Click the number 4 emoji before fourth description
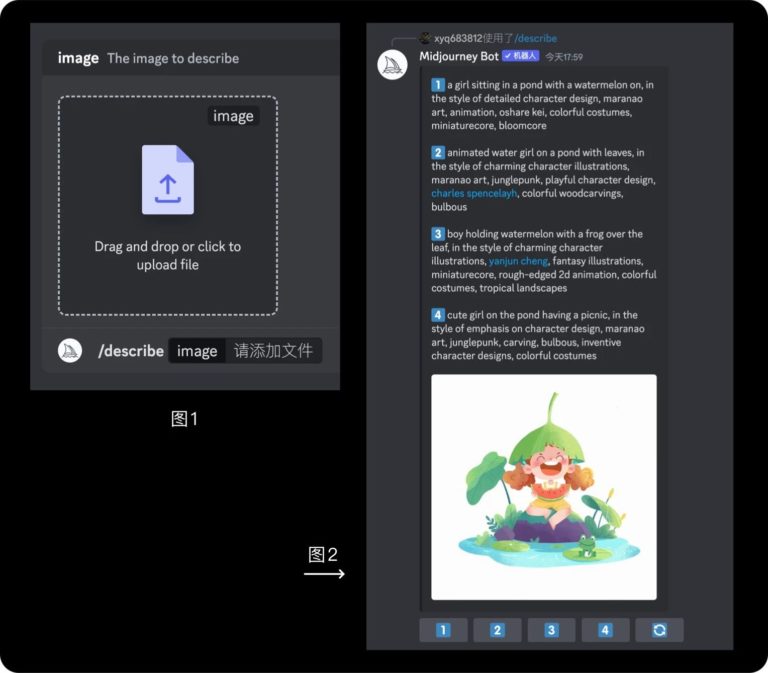768x673 pixels. coord(438,314)
